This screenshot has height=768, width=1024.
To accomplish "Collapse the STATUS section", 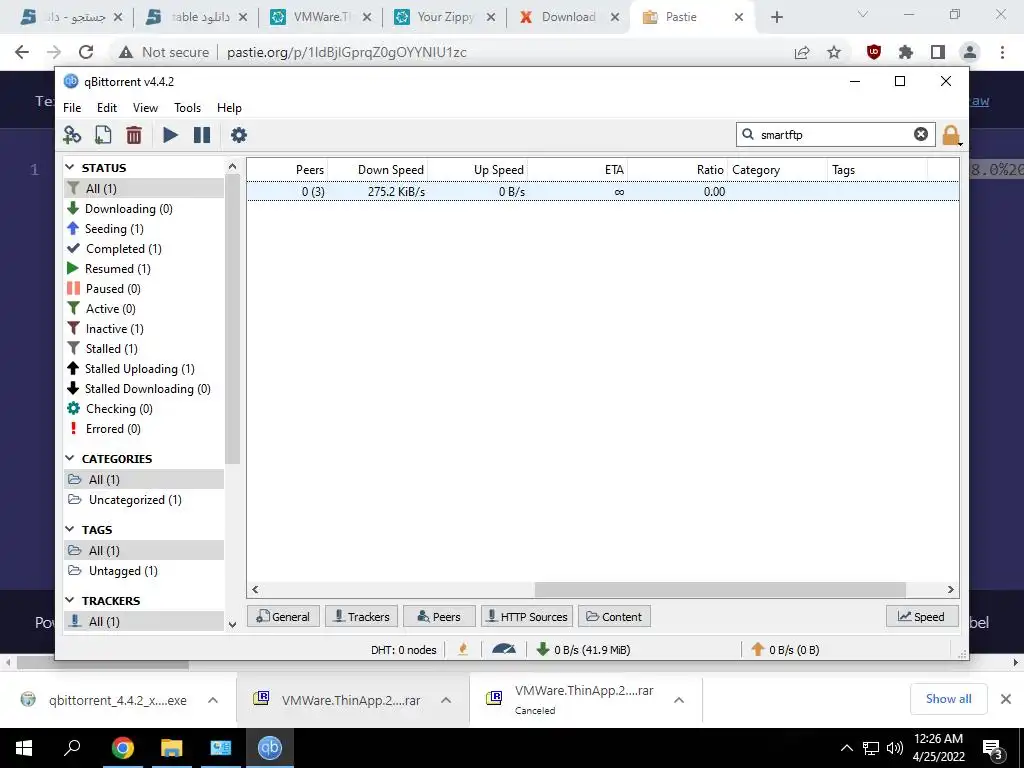I will (70, 168).
